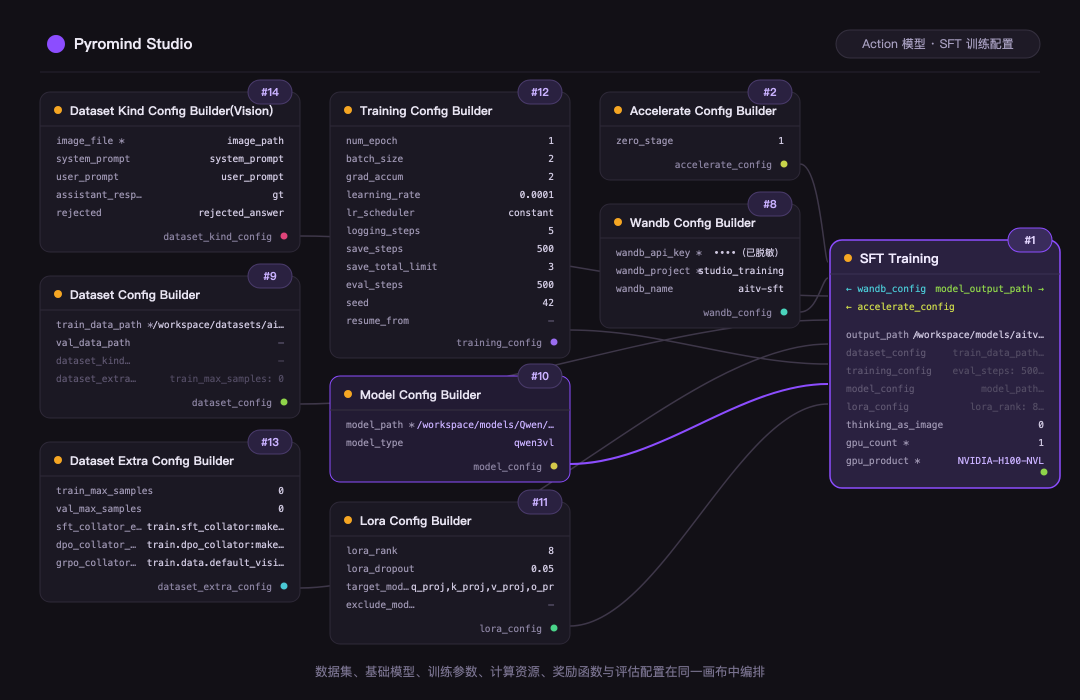1080x700 pixels.
Task: Select the Training Config Builder node title
Action: click(x=426, y=111)
